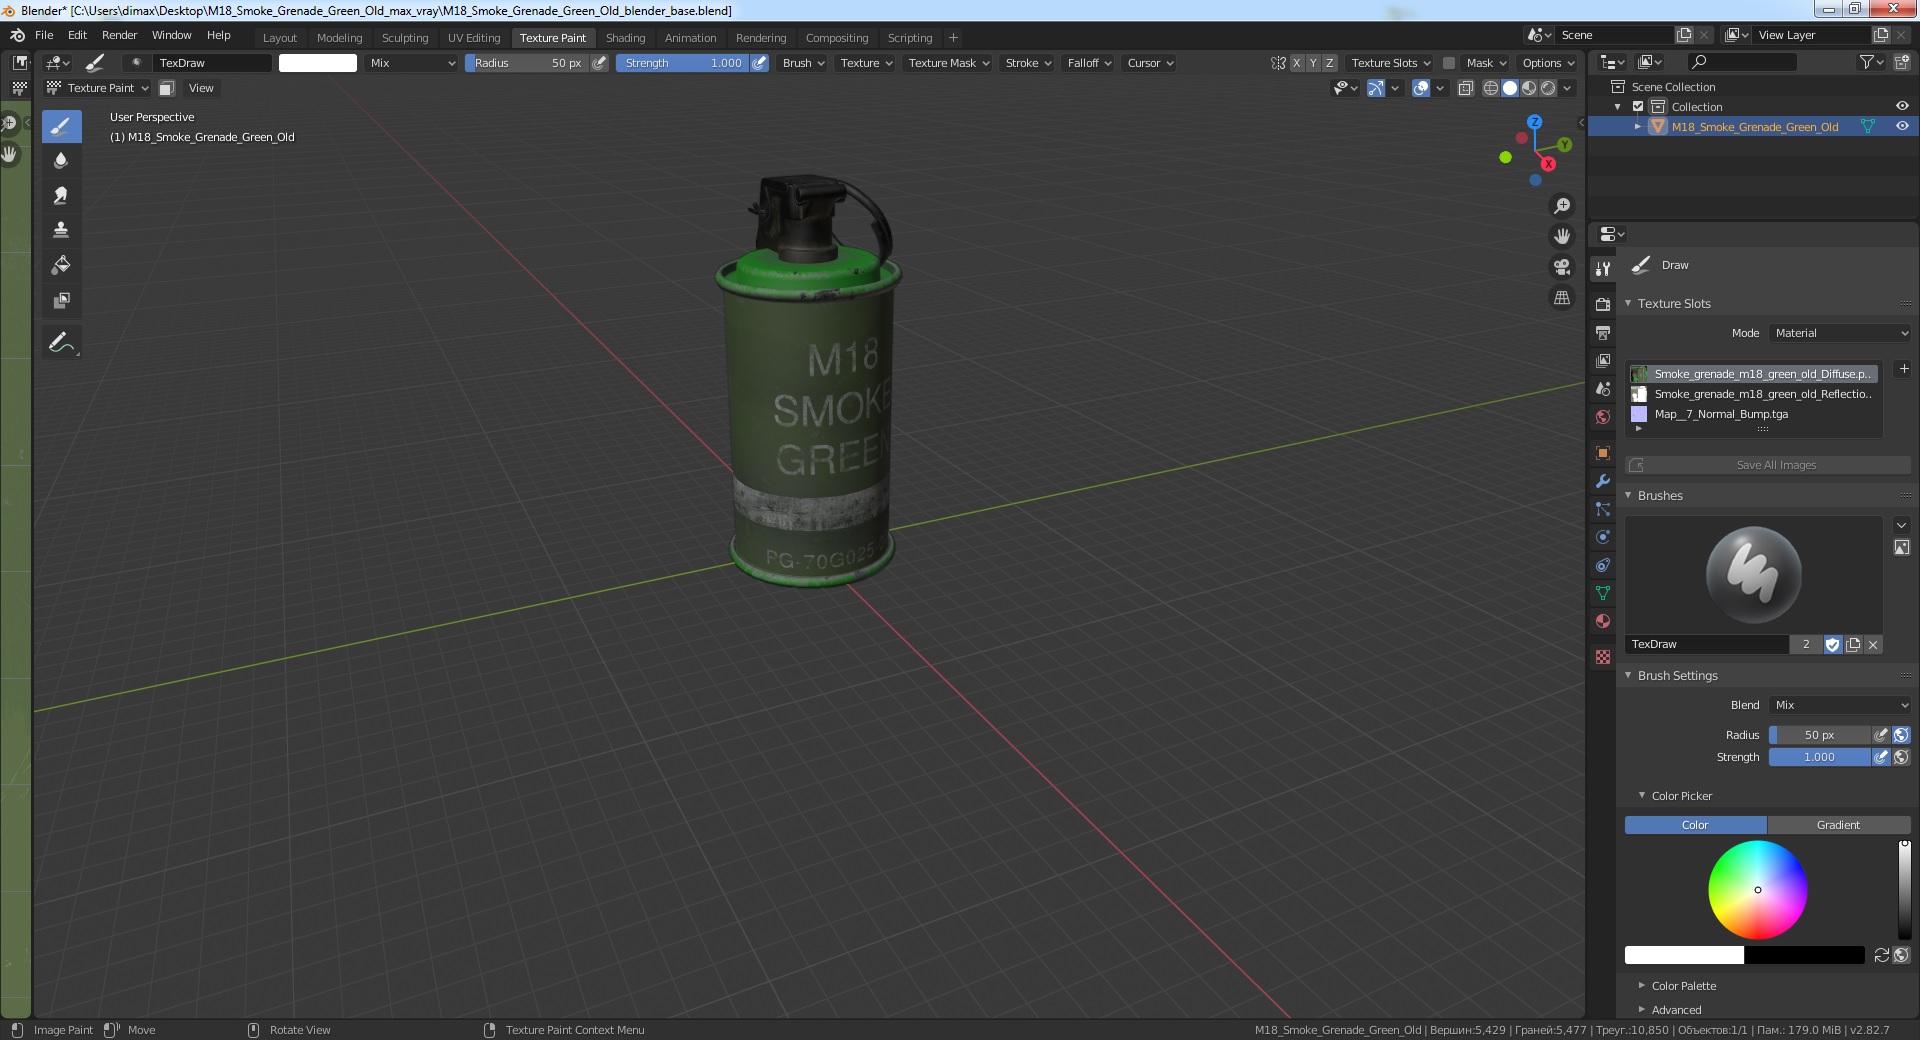Select the Clone stamp tool
The image size is (1920, 1040).
tap(61, 230)
